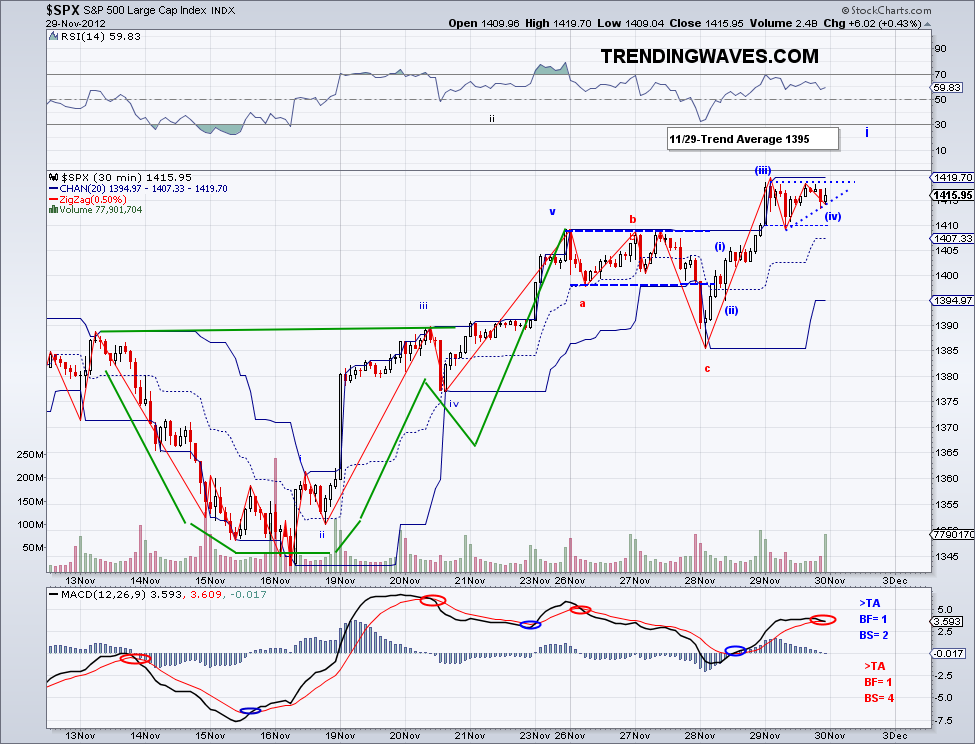Click the blue >TA annotation
The height and width of the screenshot is (744, 975).
(x=869, y=603)
